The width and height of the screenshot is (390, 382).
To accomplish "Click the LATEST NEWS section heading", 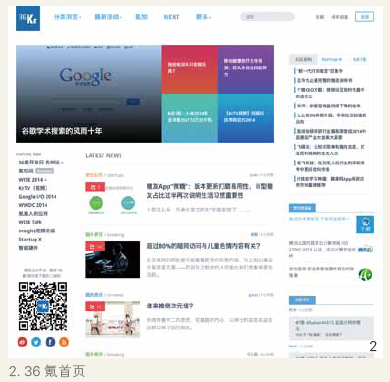I will [x=104, y=156].
